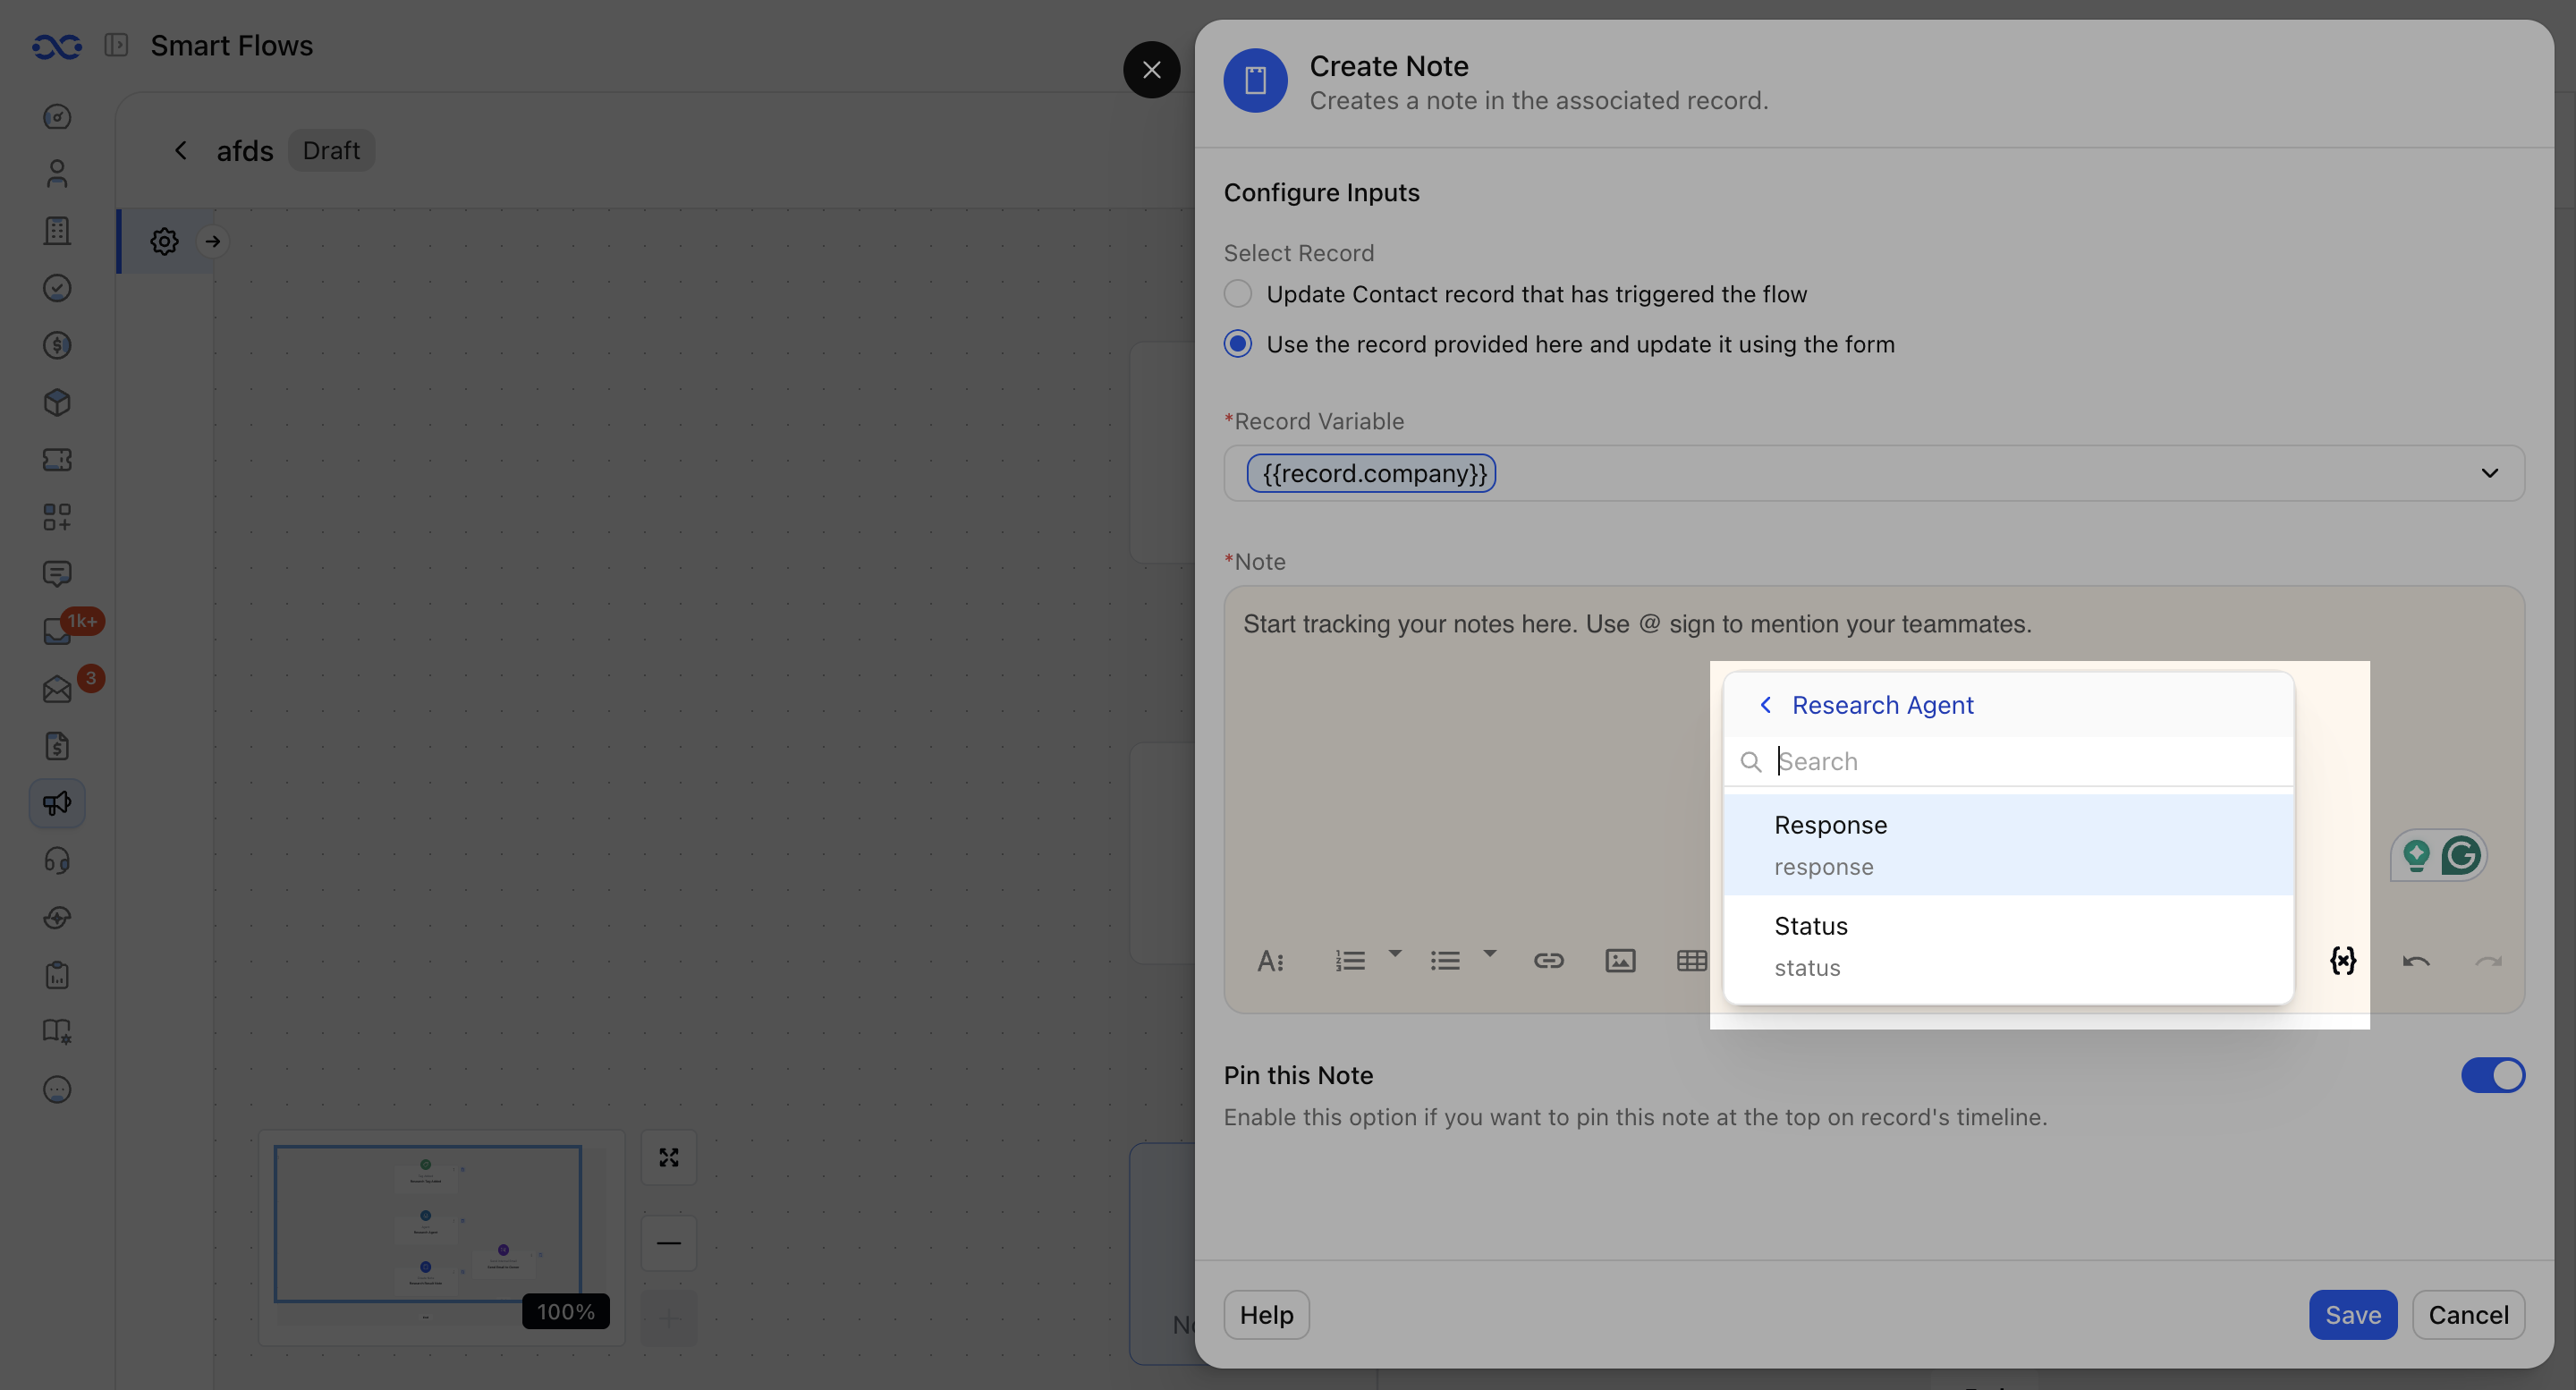The width and height of the screenshot is (2576, 1390).
Task: Open the bulleted list style dropdown arrow
Action: (1490, 953)
